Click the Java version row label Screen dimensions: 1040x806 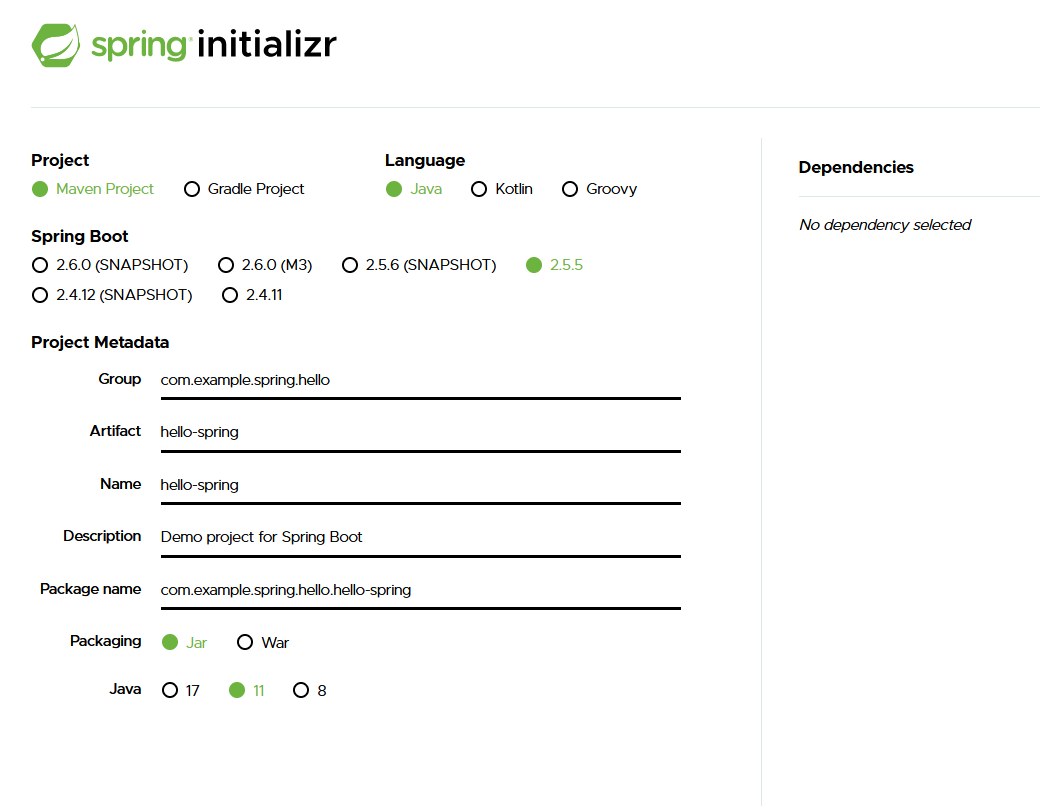125,689
